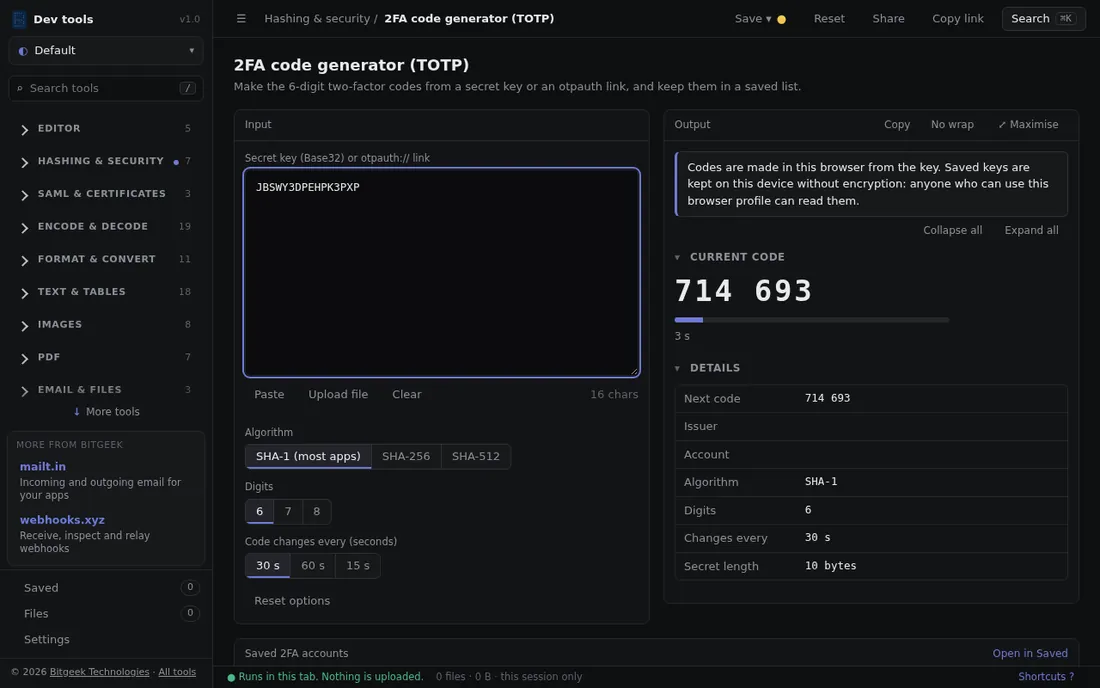
Task: Go to Hashing & security breadcrumb
Action: (x=317, y=19)
